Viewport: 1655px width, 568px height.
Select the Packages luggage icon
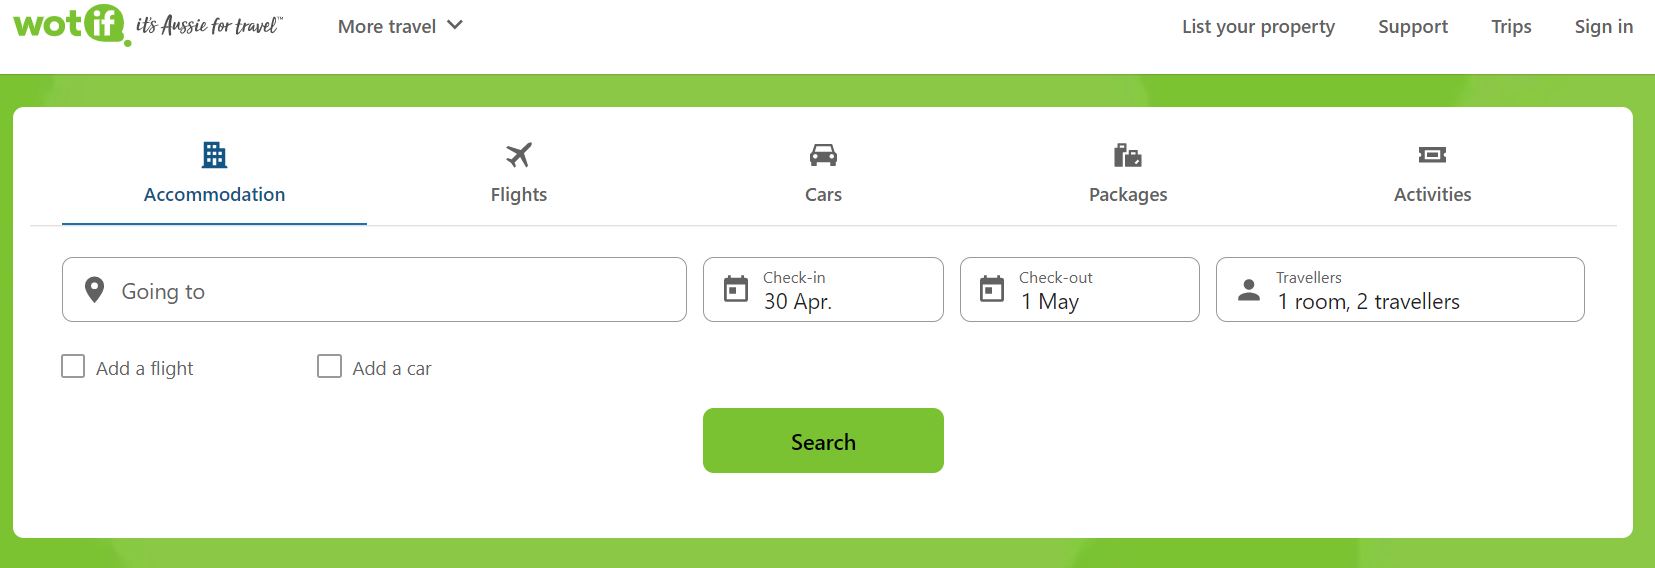(x=1128, y=155)
